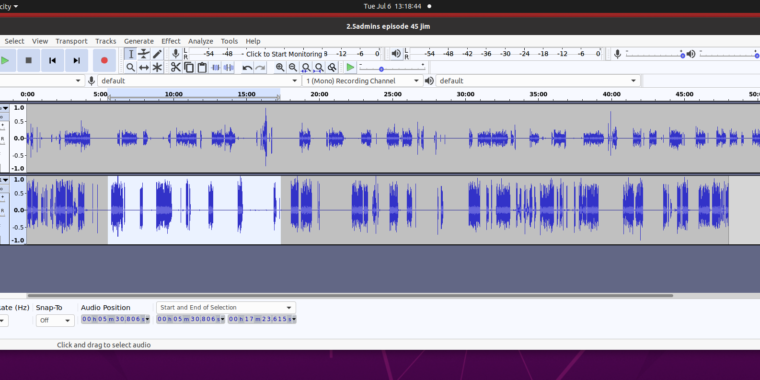Viewport: 760px width, 380px height.
Task: Open the project rate dropdown
Action: pos(3,320)
